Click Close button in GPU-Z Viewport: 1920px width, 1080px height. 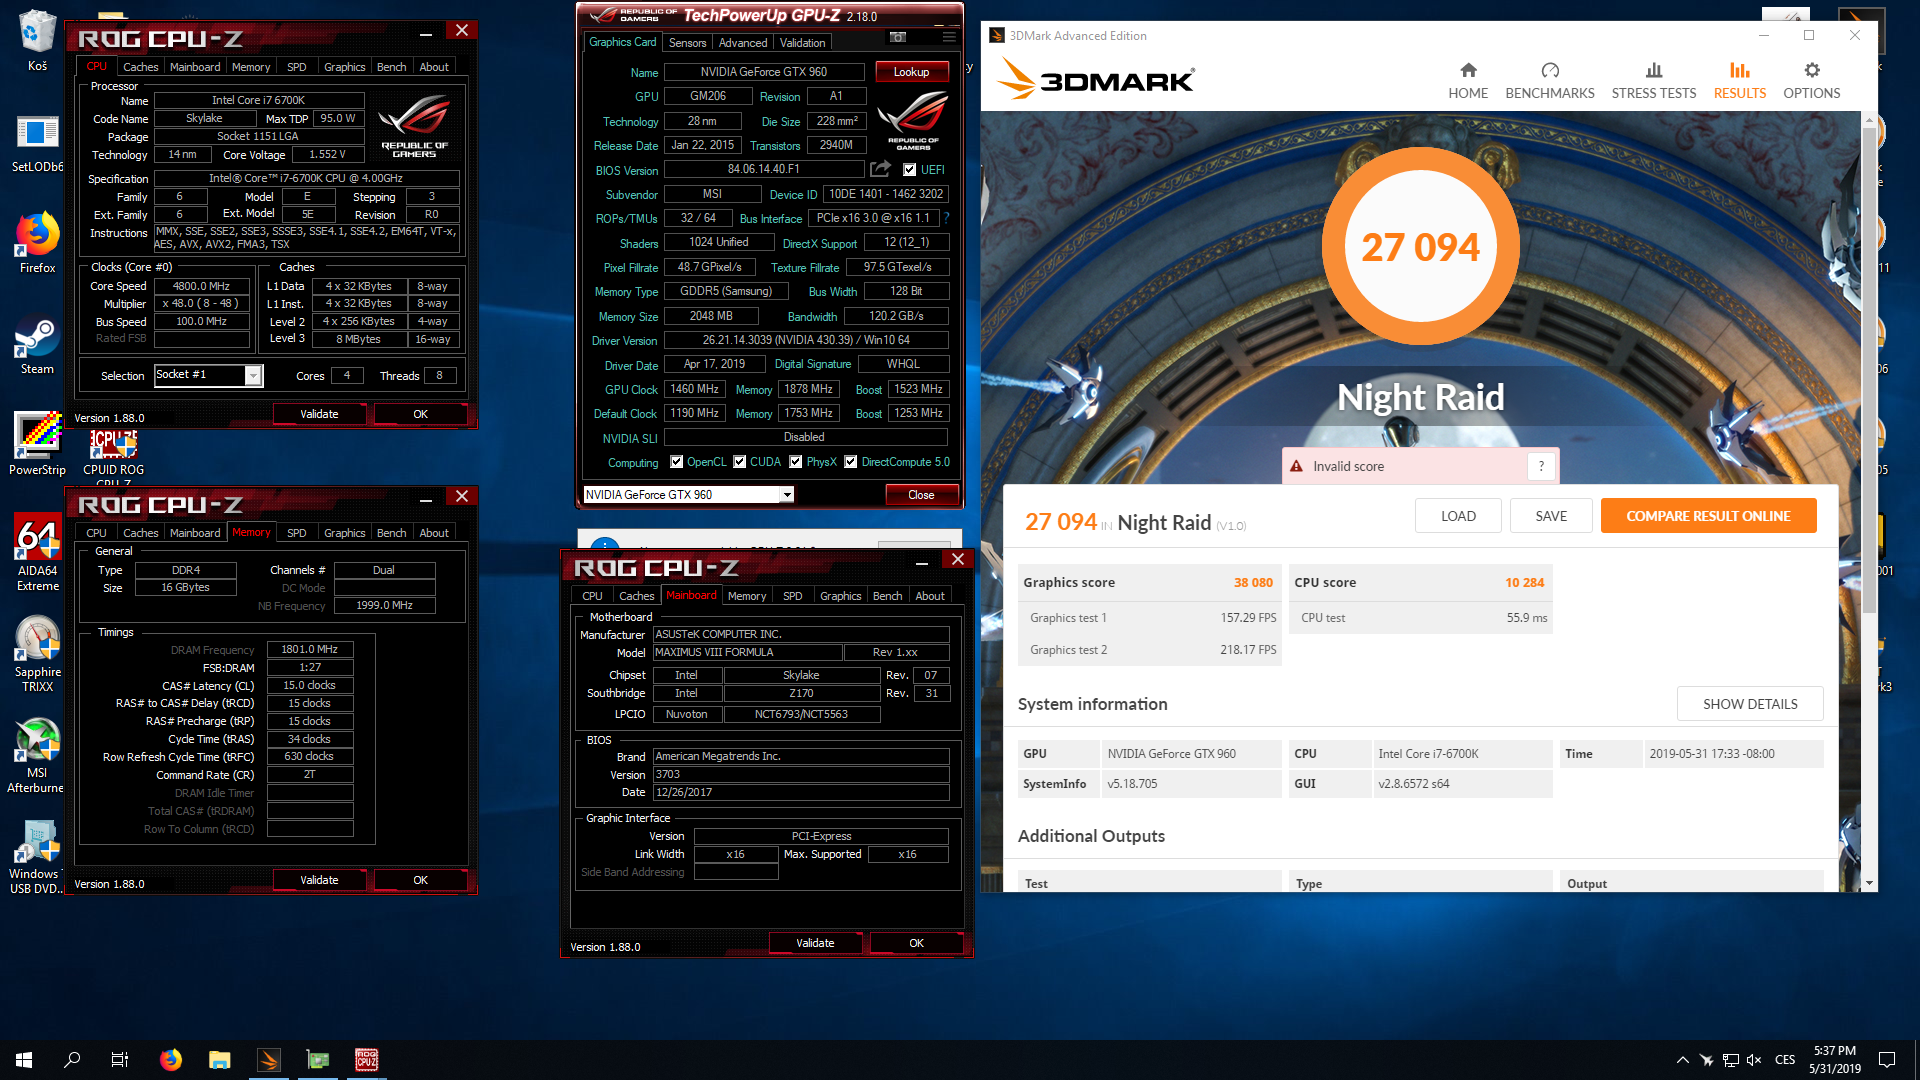921,495
